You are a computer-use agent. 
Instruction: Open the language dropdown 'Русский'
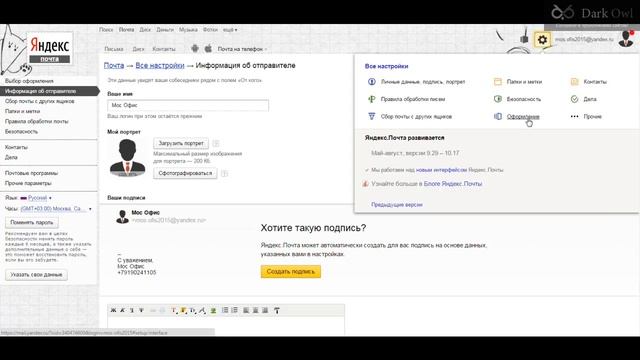click(38, 198)
